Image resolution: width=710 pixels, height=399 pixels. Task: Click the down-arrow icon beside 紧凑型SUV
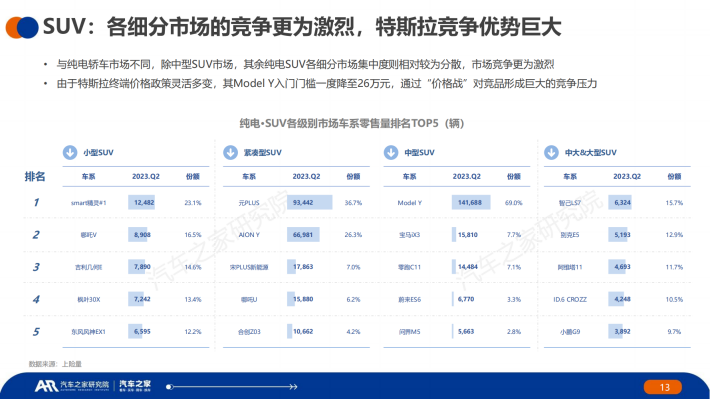tap(230, 152)
